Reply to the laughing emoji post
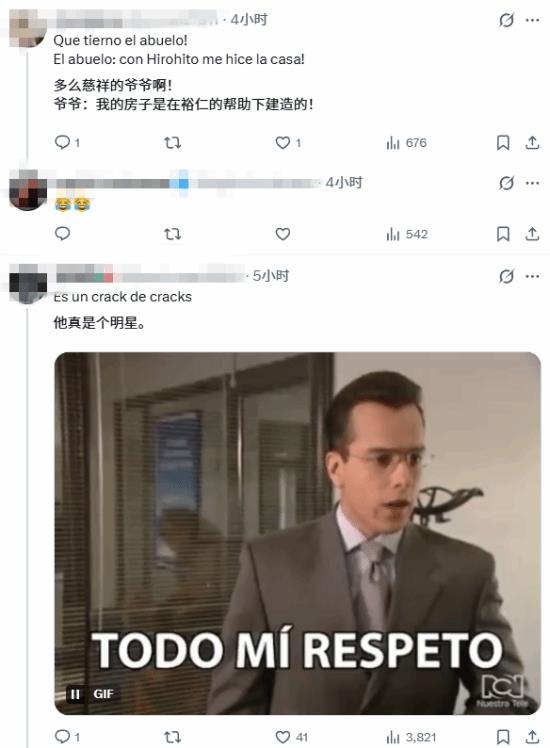 click(x=62, y=234)
